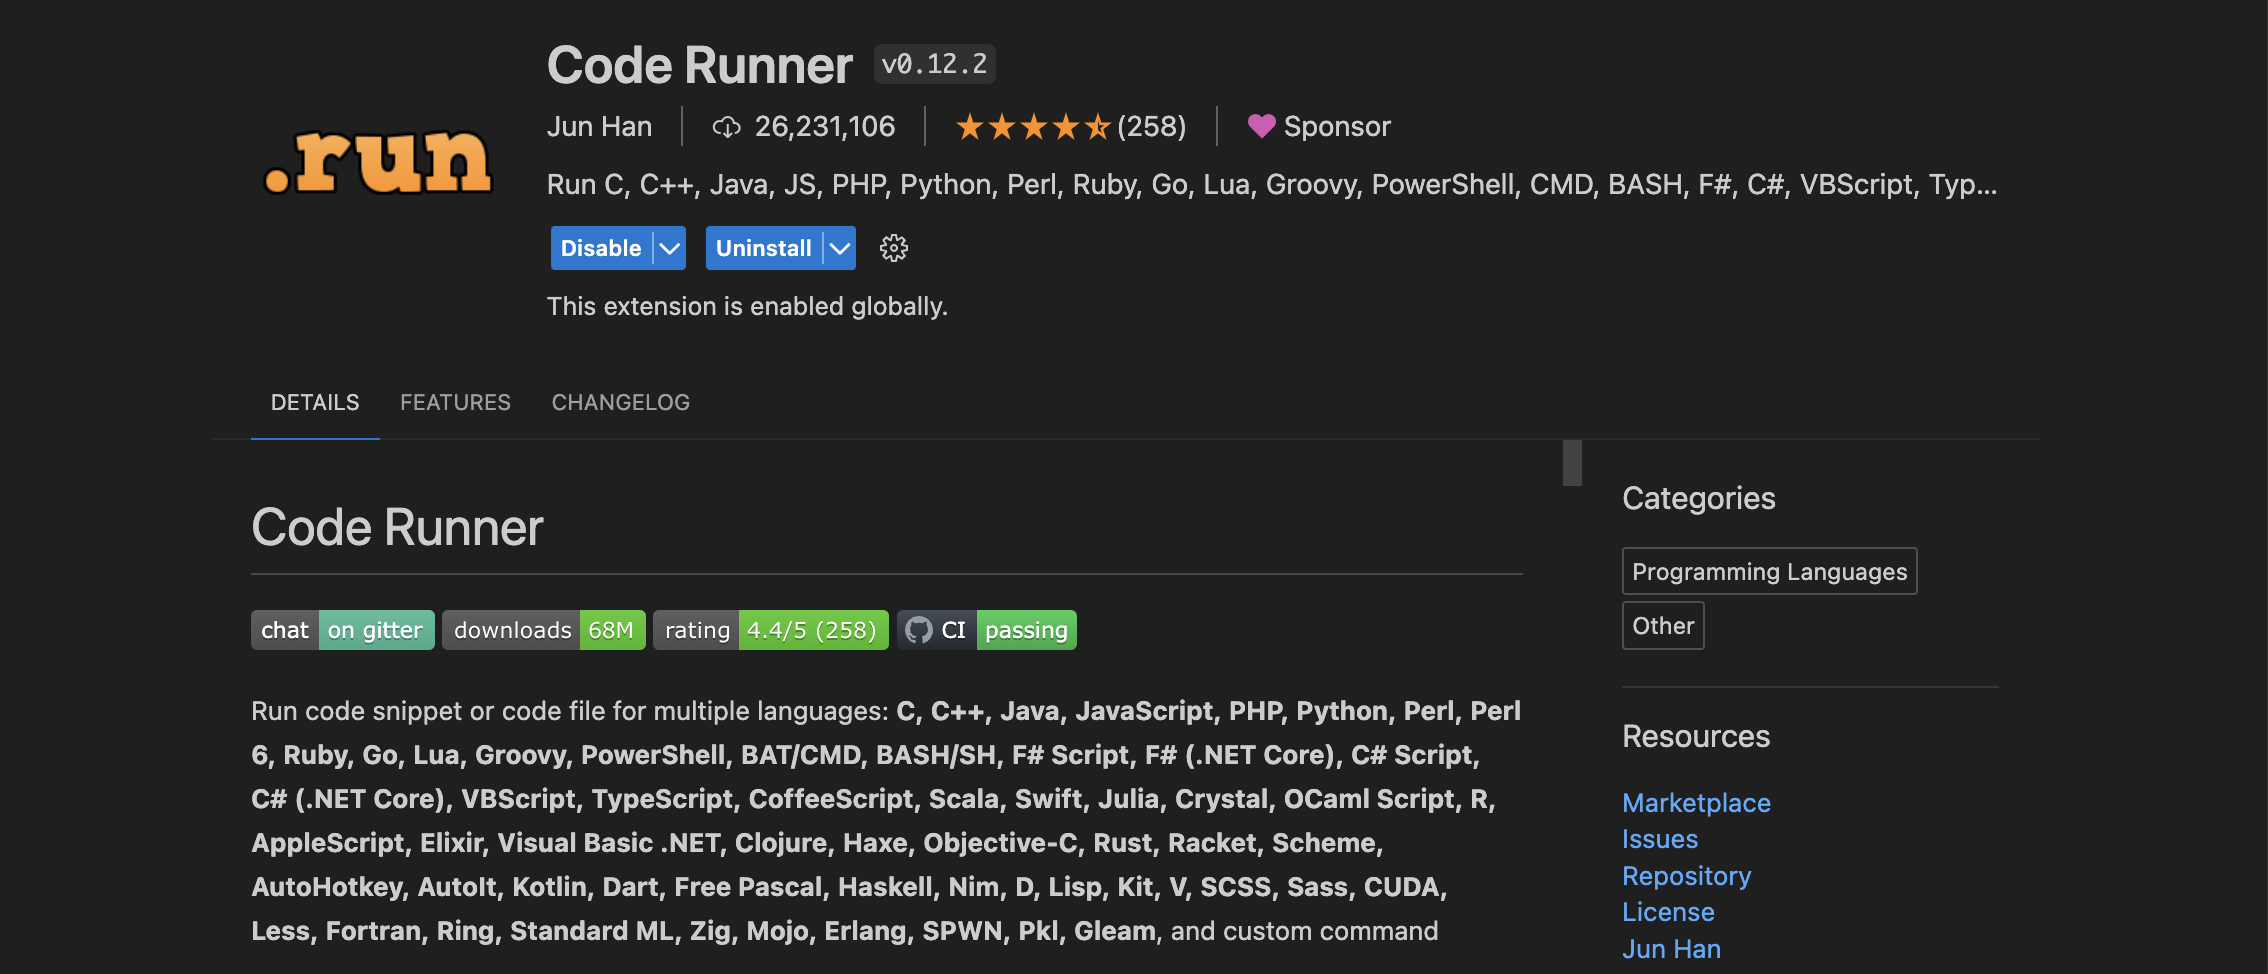The height and width of the screenshot is (974, 2268).
Task: Uninstall the Code Runner extension
Action: (x=764, y=248)
